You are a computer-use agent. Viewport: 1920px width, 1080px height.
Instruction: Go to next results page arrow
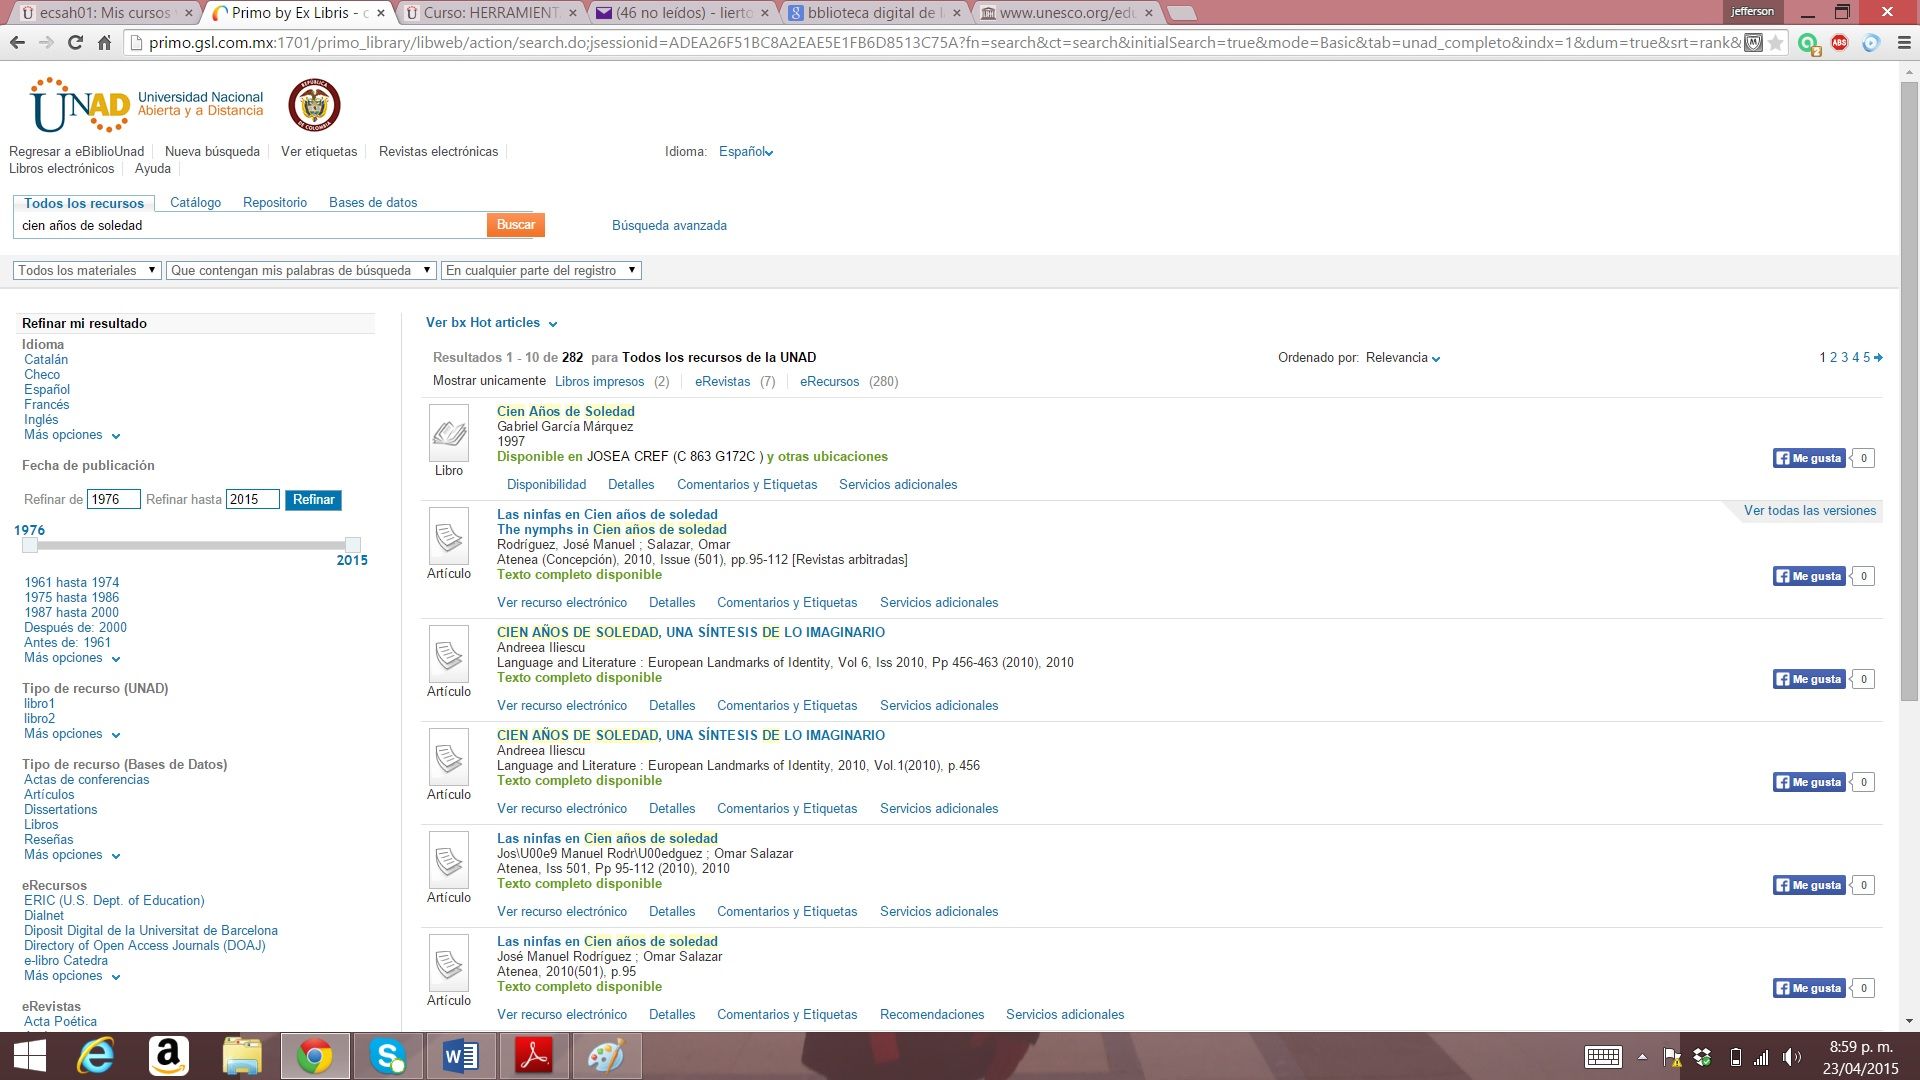(1878, 357)
